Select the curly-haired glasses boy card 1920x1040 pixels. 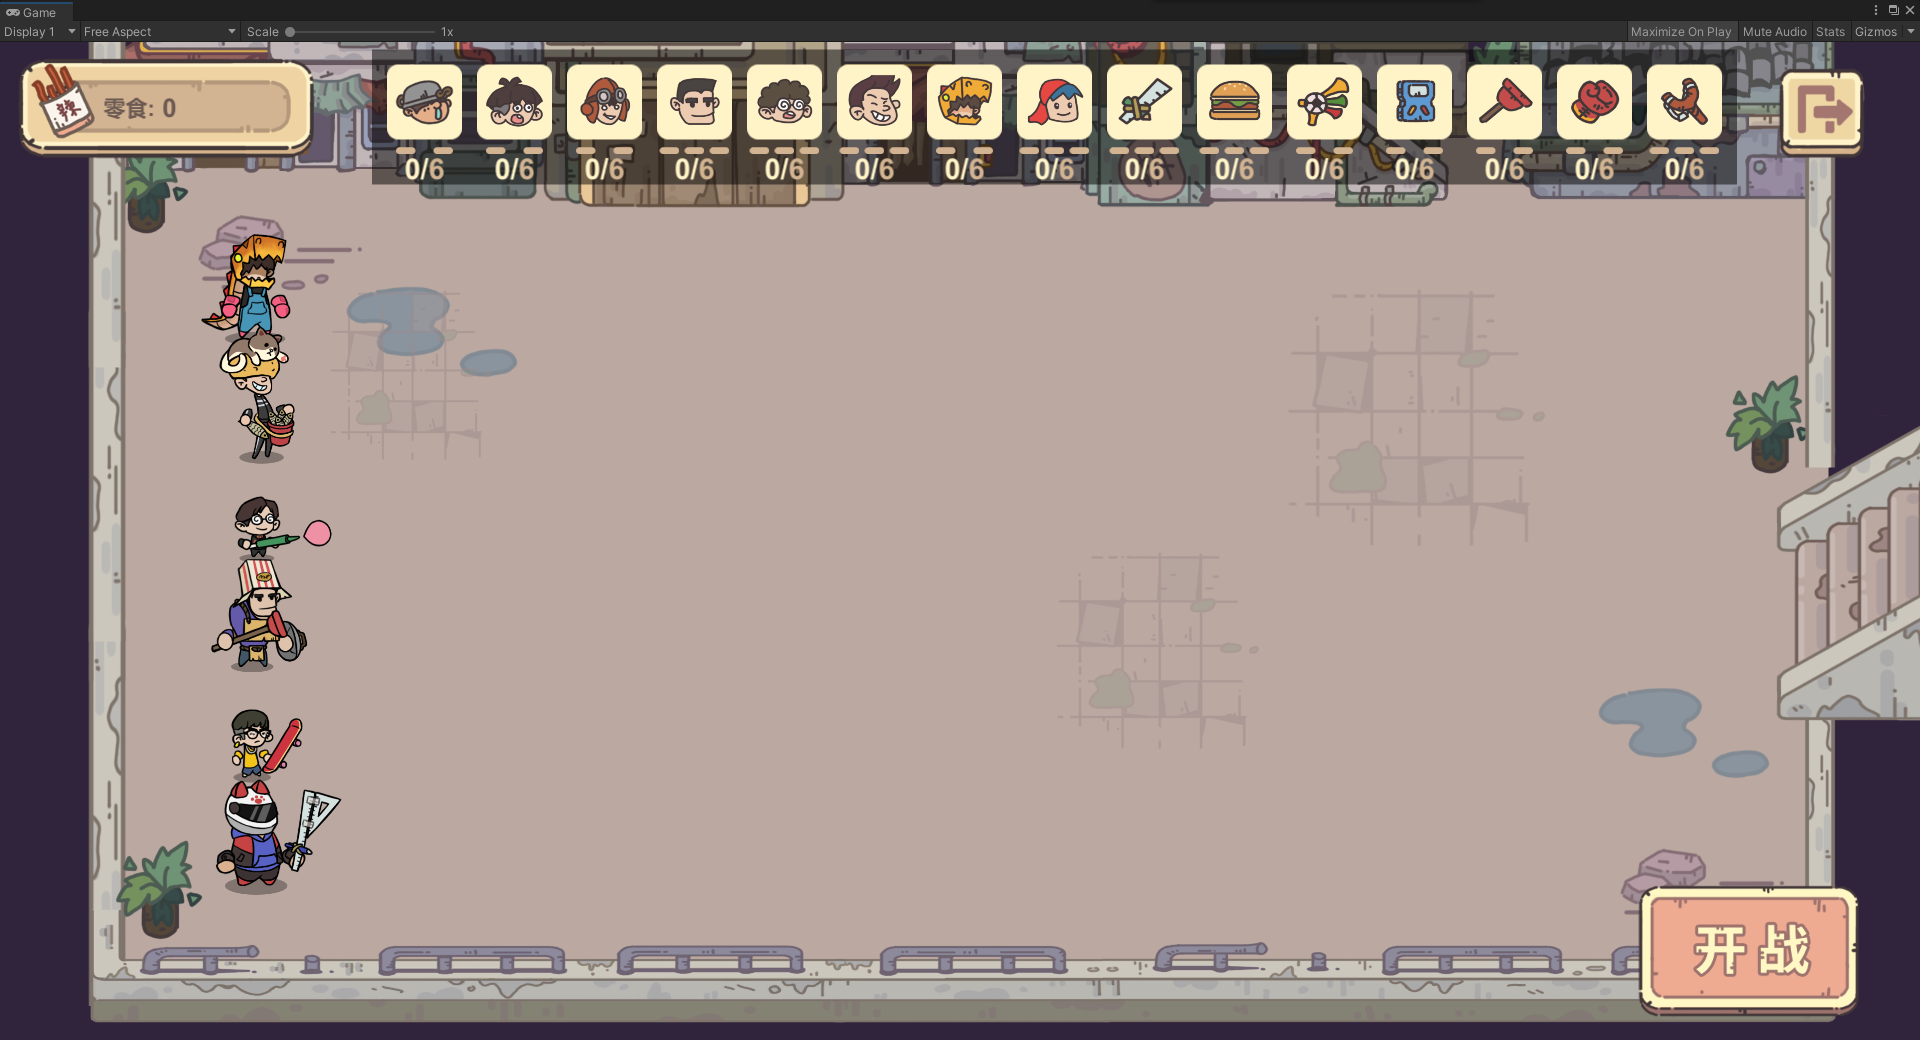pos(784,102)
